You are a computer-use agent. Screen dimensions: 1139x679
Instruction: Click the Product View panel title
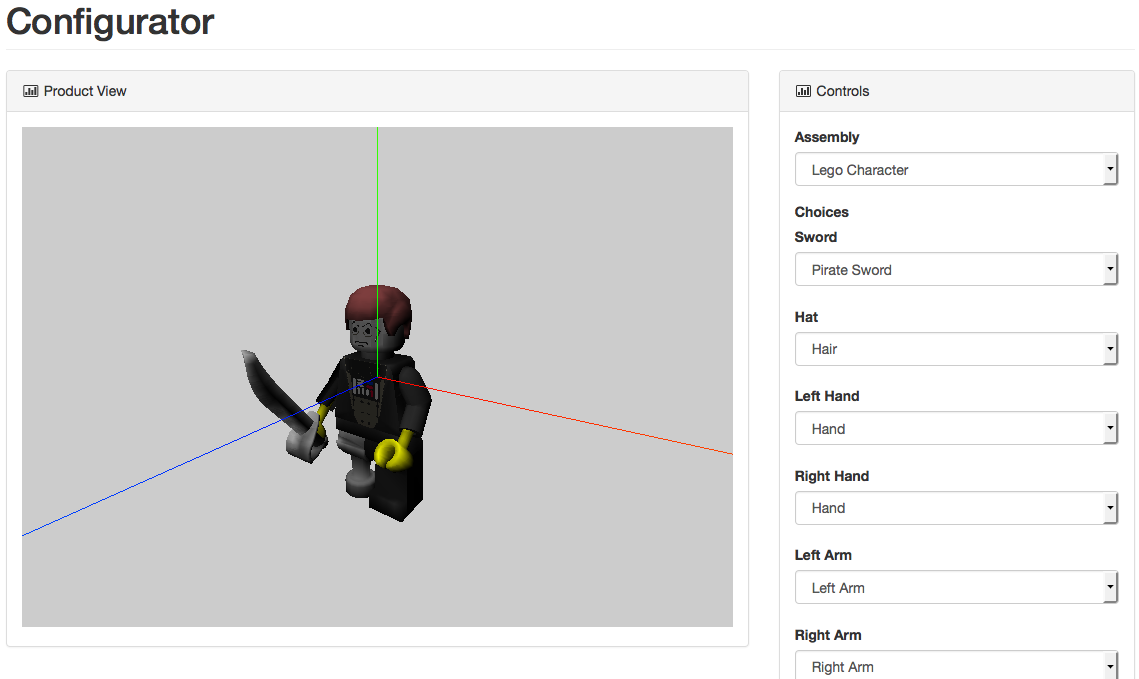click(x=85, y=91)
